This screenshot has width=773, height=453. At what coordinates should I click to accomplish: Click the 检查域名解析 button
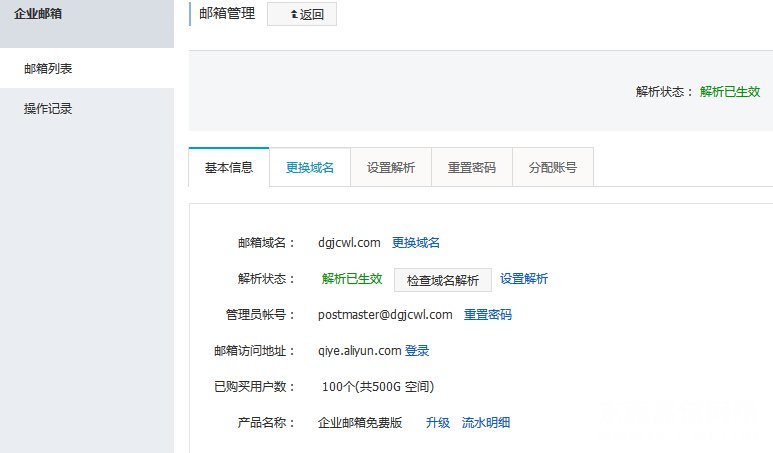pyautogui.click(x=443, y=280)
